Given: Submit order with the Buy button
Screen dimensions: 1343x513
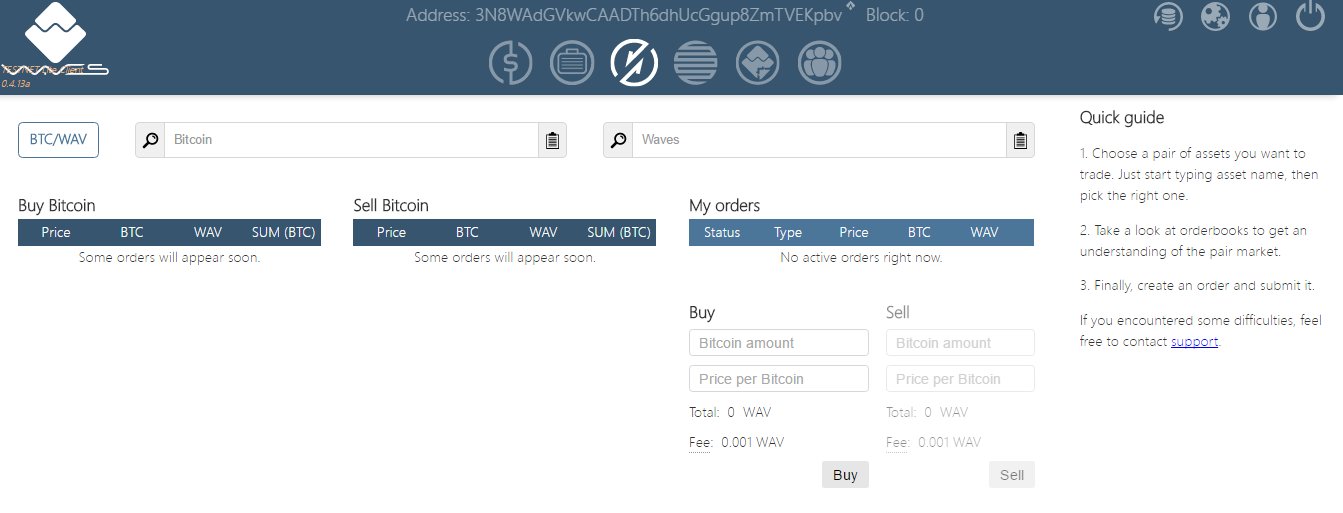Looking at the screenshot, I should click(845, 475).
